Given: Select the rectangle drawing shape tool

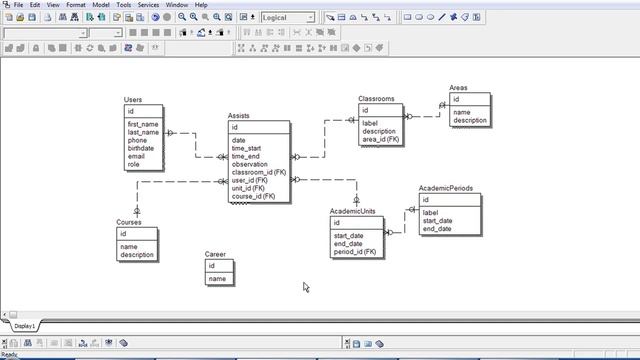Looking at the screenshot, I should pos(407,18).
